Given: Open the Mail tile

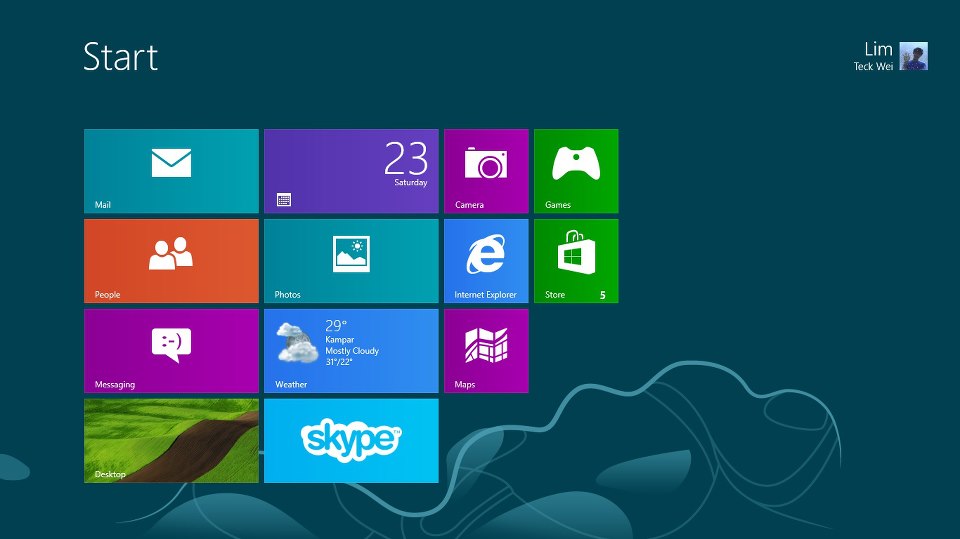Looking at the screenshot, I should pyautogui.click(x=171, y=171).
